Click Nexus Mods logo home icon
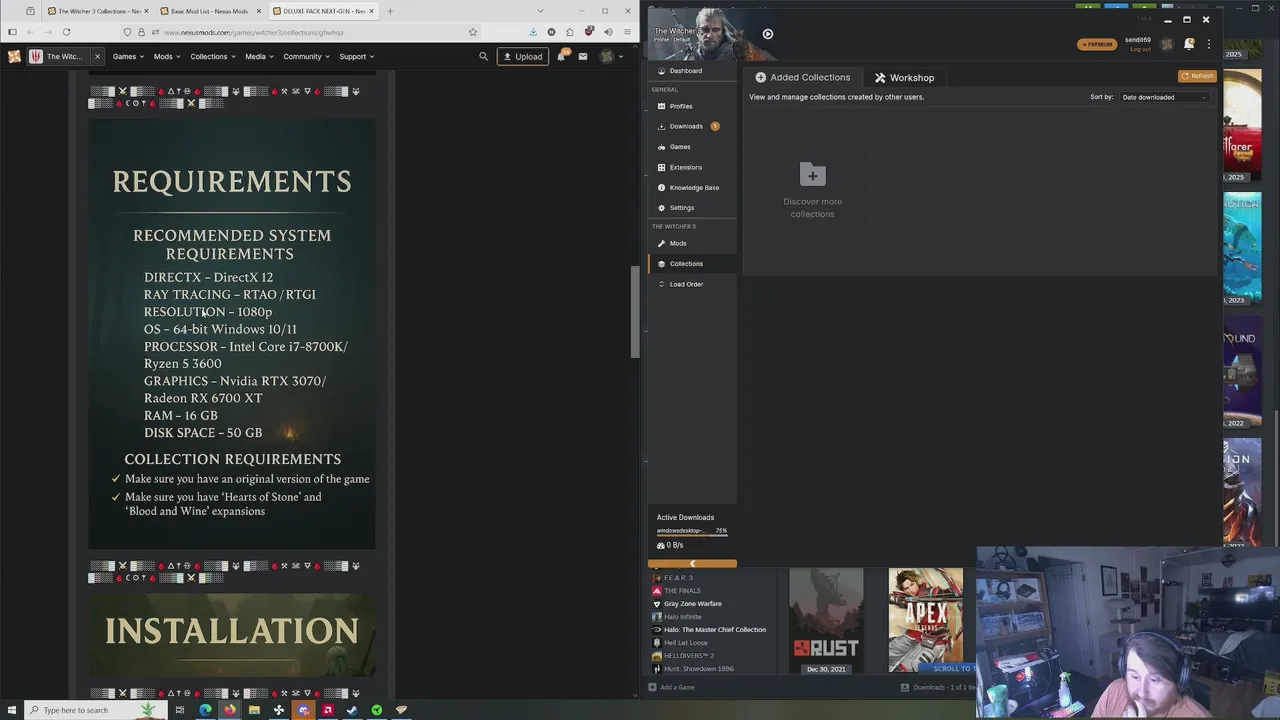 pyautogui.click(x=14, y=57)
